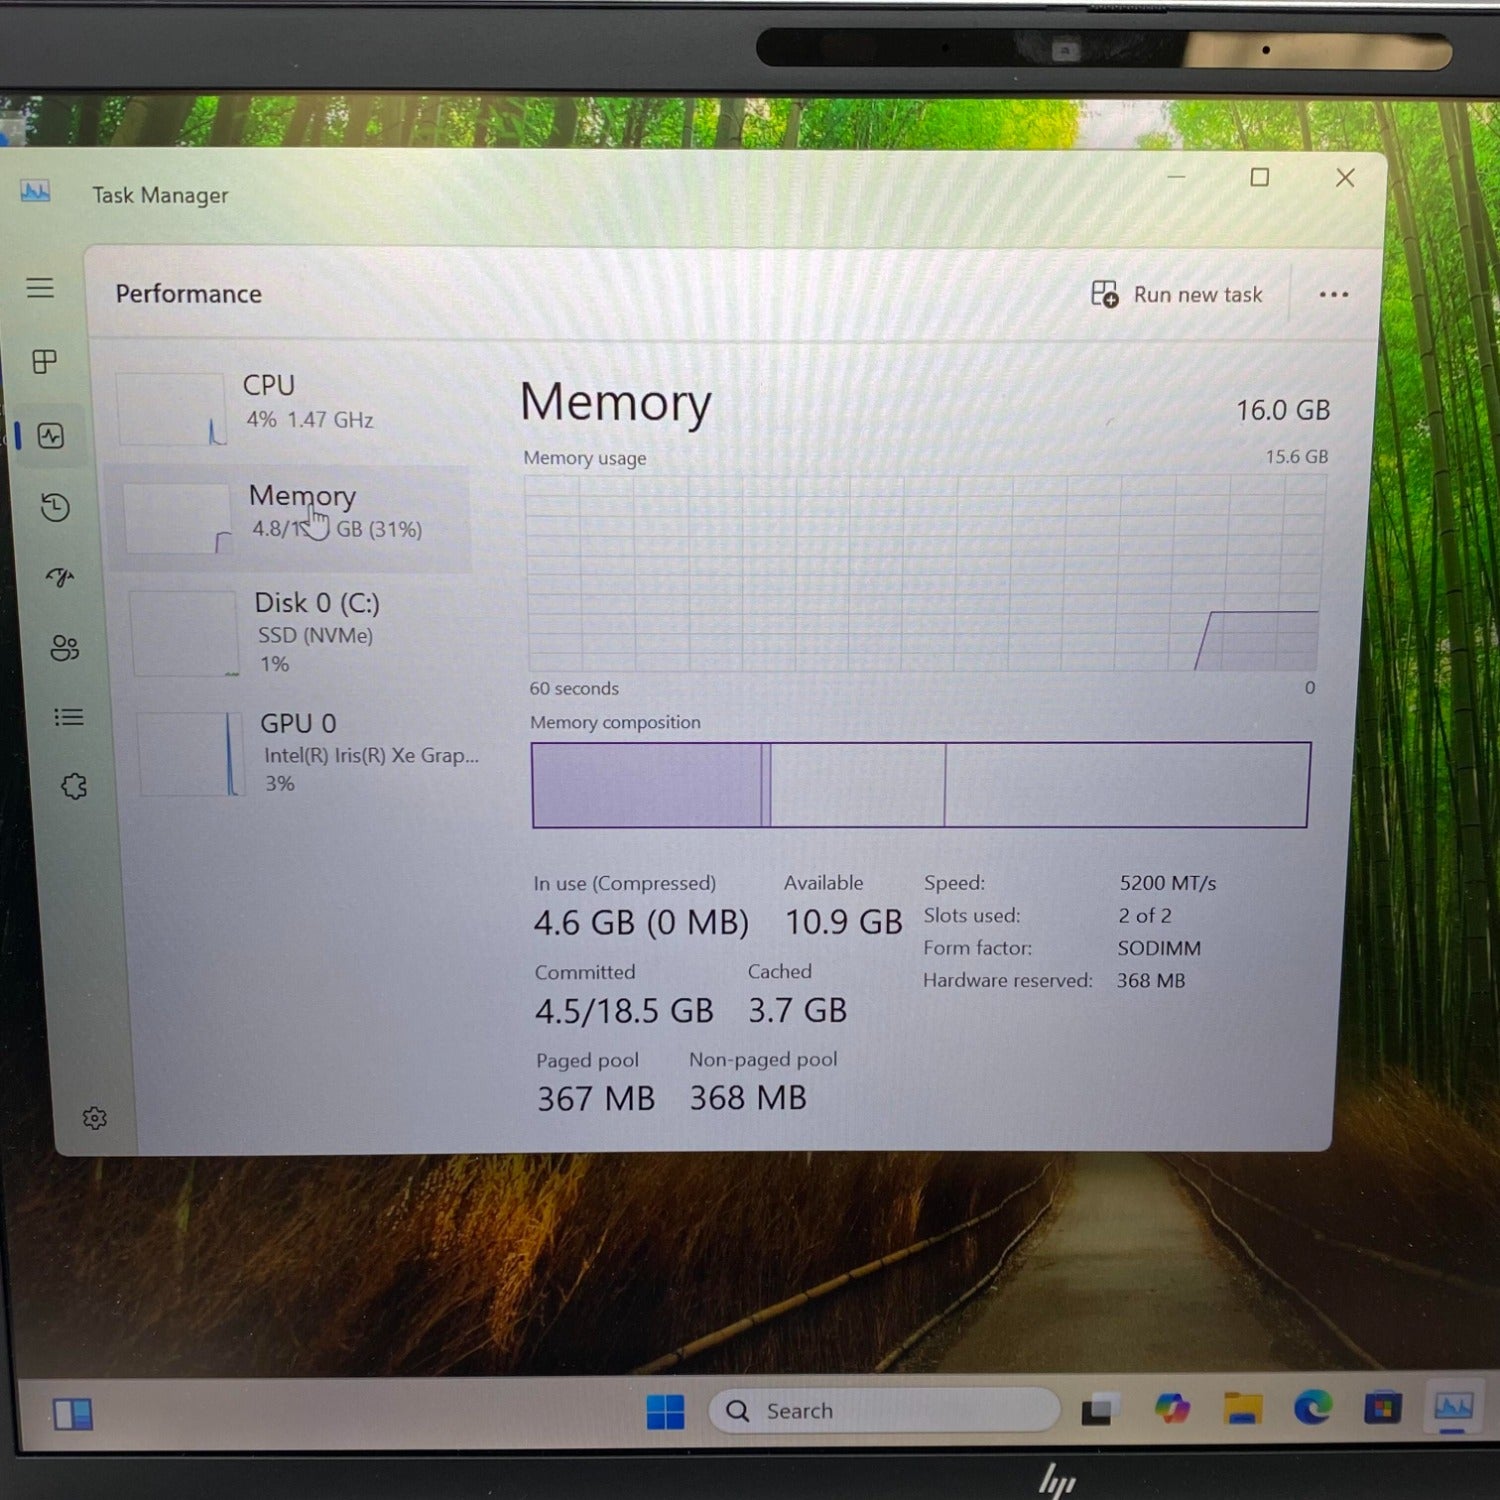Open the Users page icon
The image size is (1500, 1500).
64,648
